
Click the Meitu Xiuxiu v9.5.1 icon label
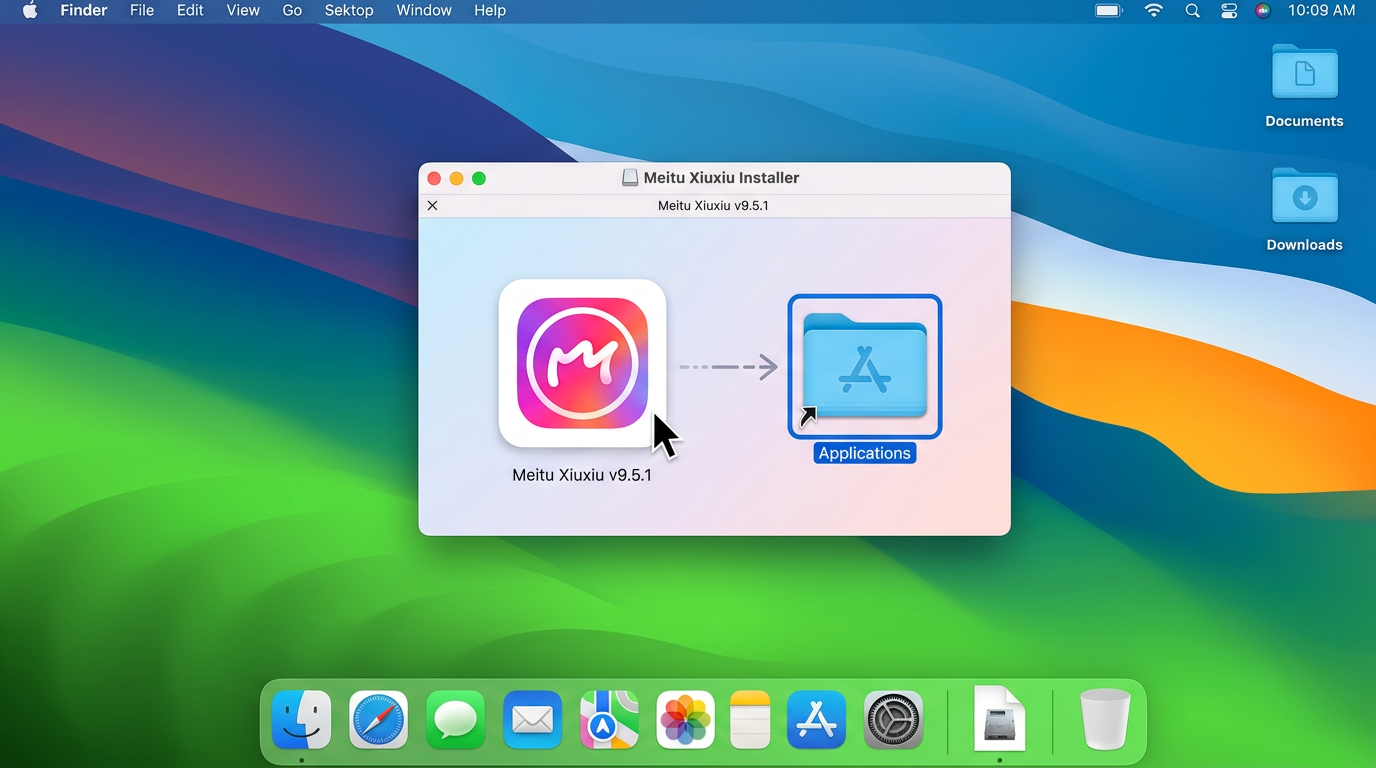tap(582, 475)
